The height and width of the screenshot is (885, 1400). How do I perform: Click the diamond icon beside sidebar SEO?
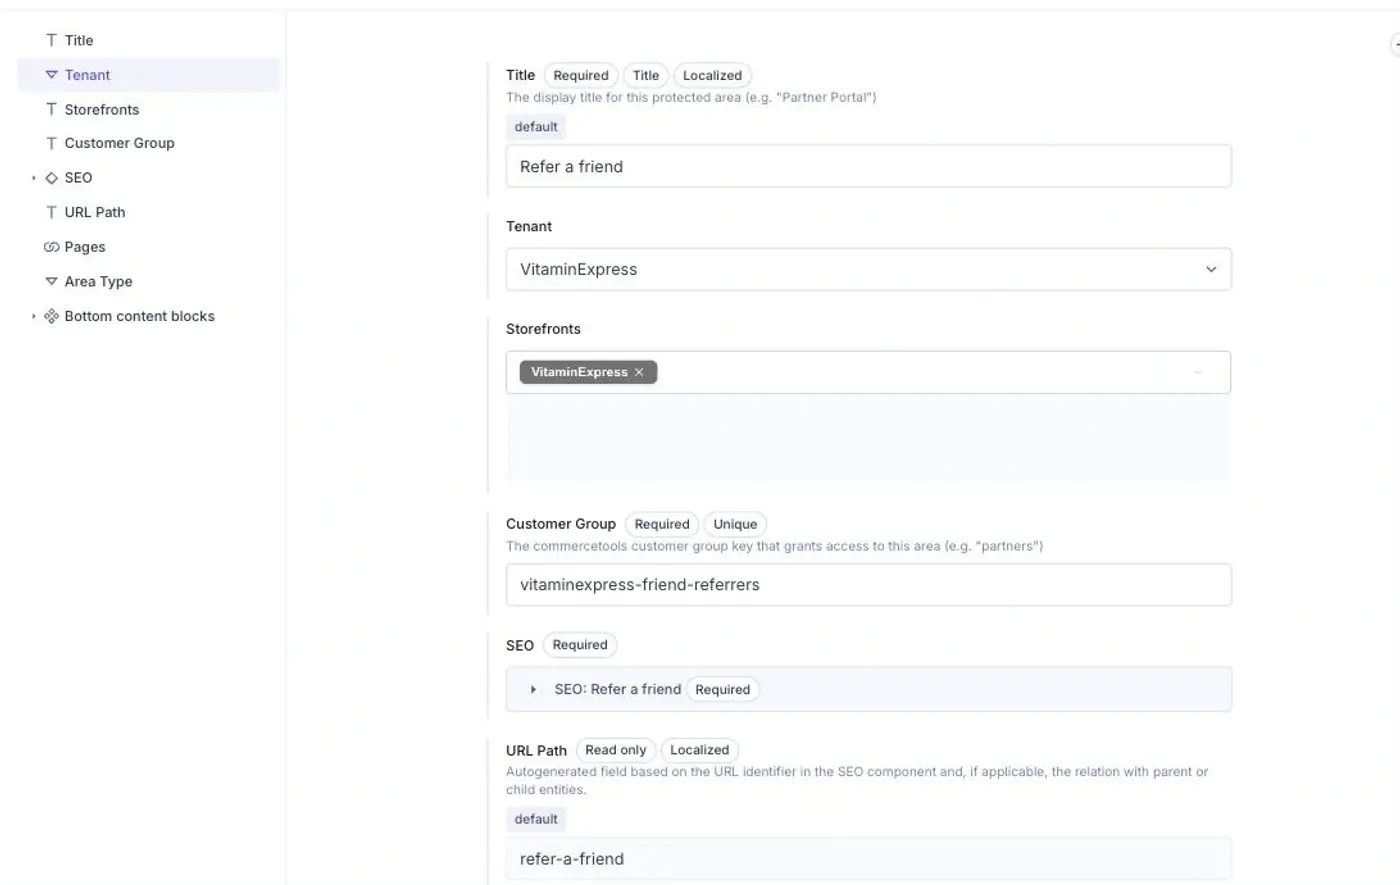point(51,178)
